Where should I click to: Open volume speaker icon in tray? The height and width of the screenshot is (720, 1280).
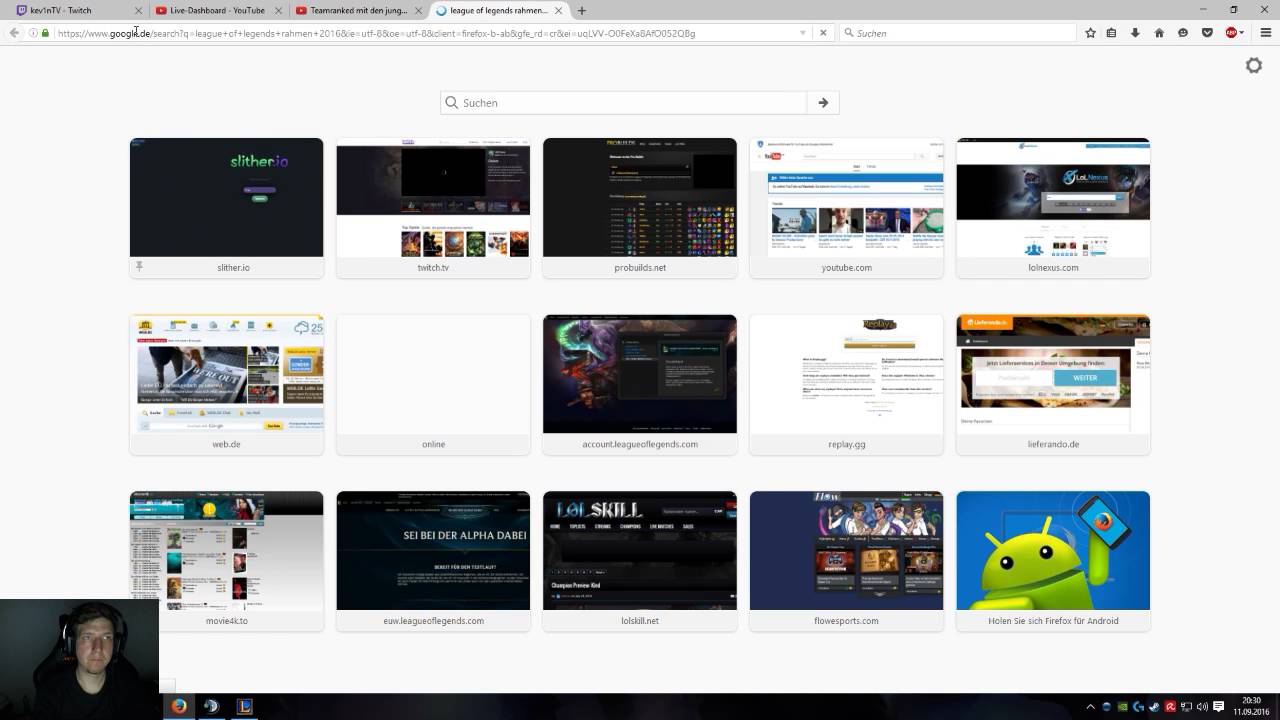tap(1202, 707)
